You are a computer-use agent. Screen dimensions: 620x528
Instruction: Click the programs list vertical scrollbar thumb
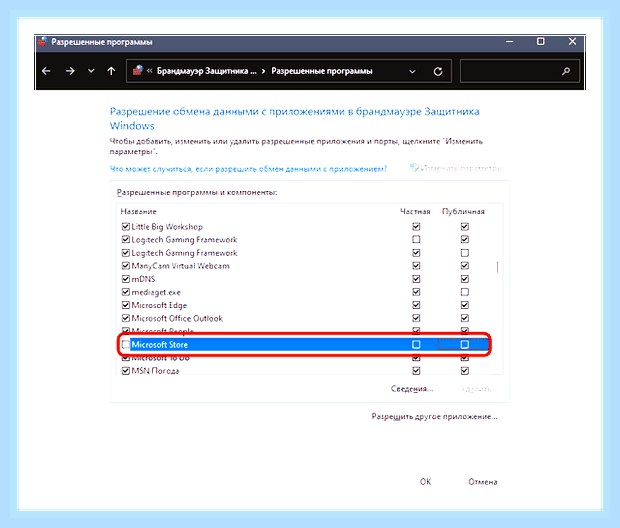(x=497, y=267)
